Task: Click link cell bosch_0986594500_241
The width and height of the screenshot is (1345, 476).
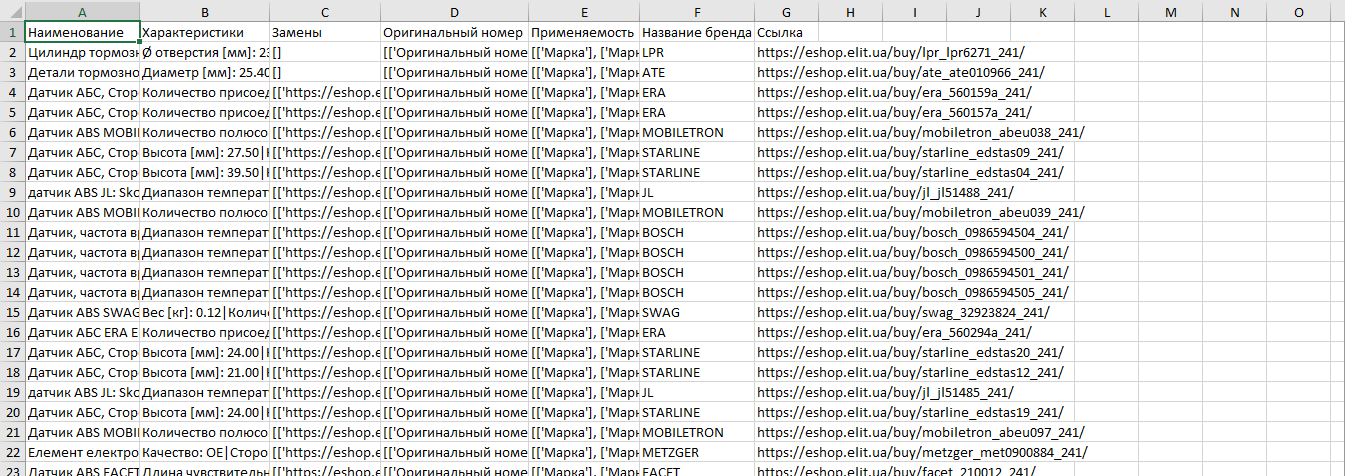Action: tap(912, 252)
